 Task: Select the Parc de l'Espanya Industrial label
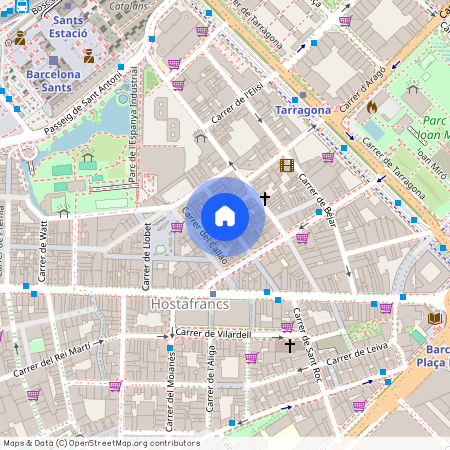tap(133, 125)
